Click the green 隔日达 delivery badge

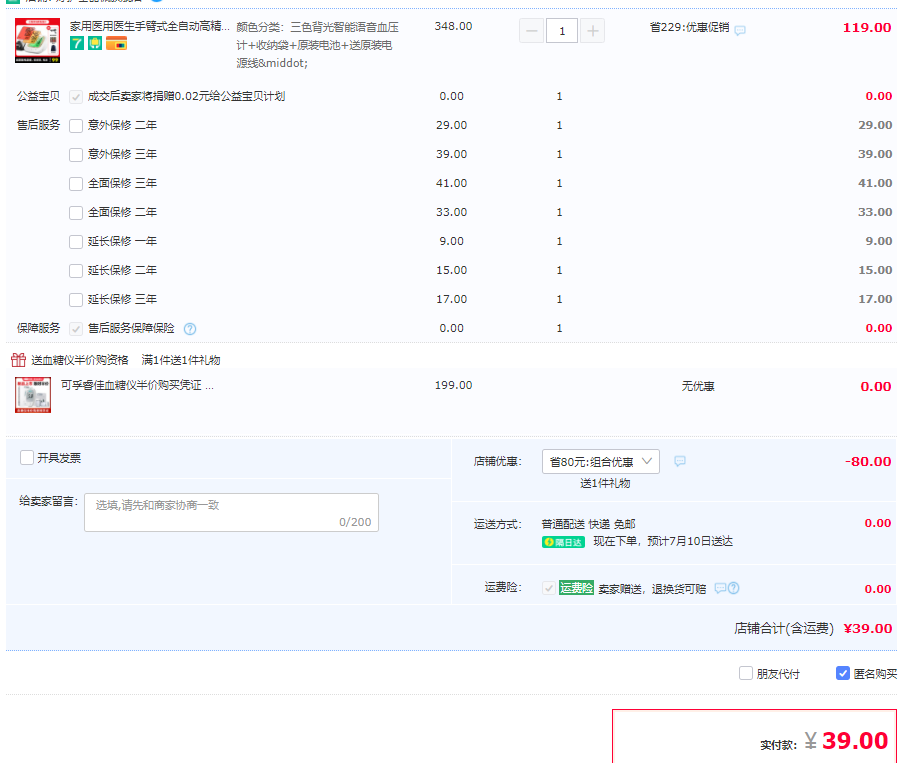point(563,542)
